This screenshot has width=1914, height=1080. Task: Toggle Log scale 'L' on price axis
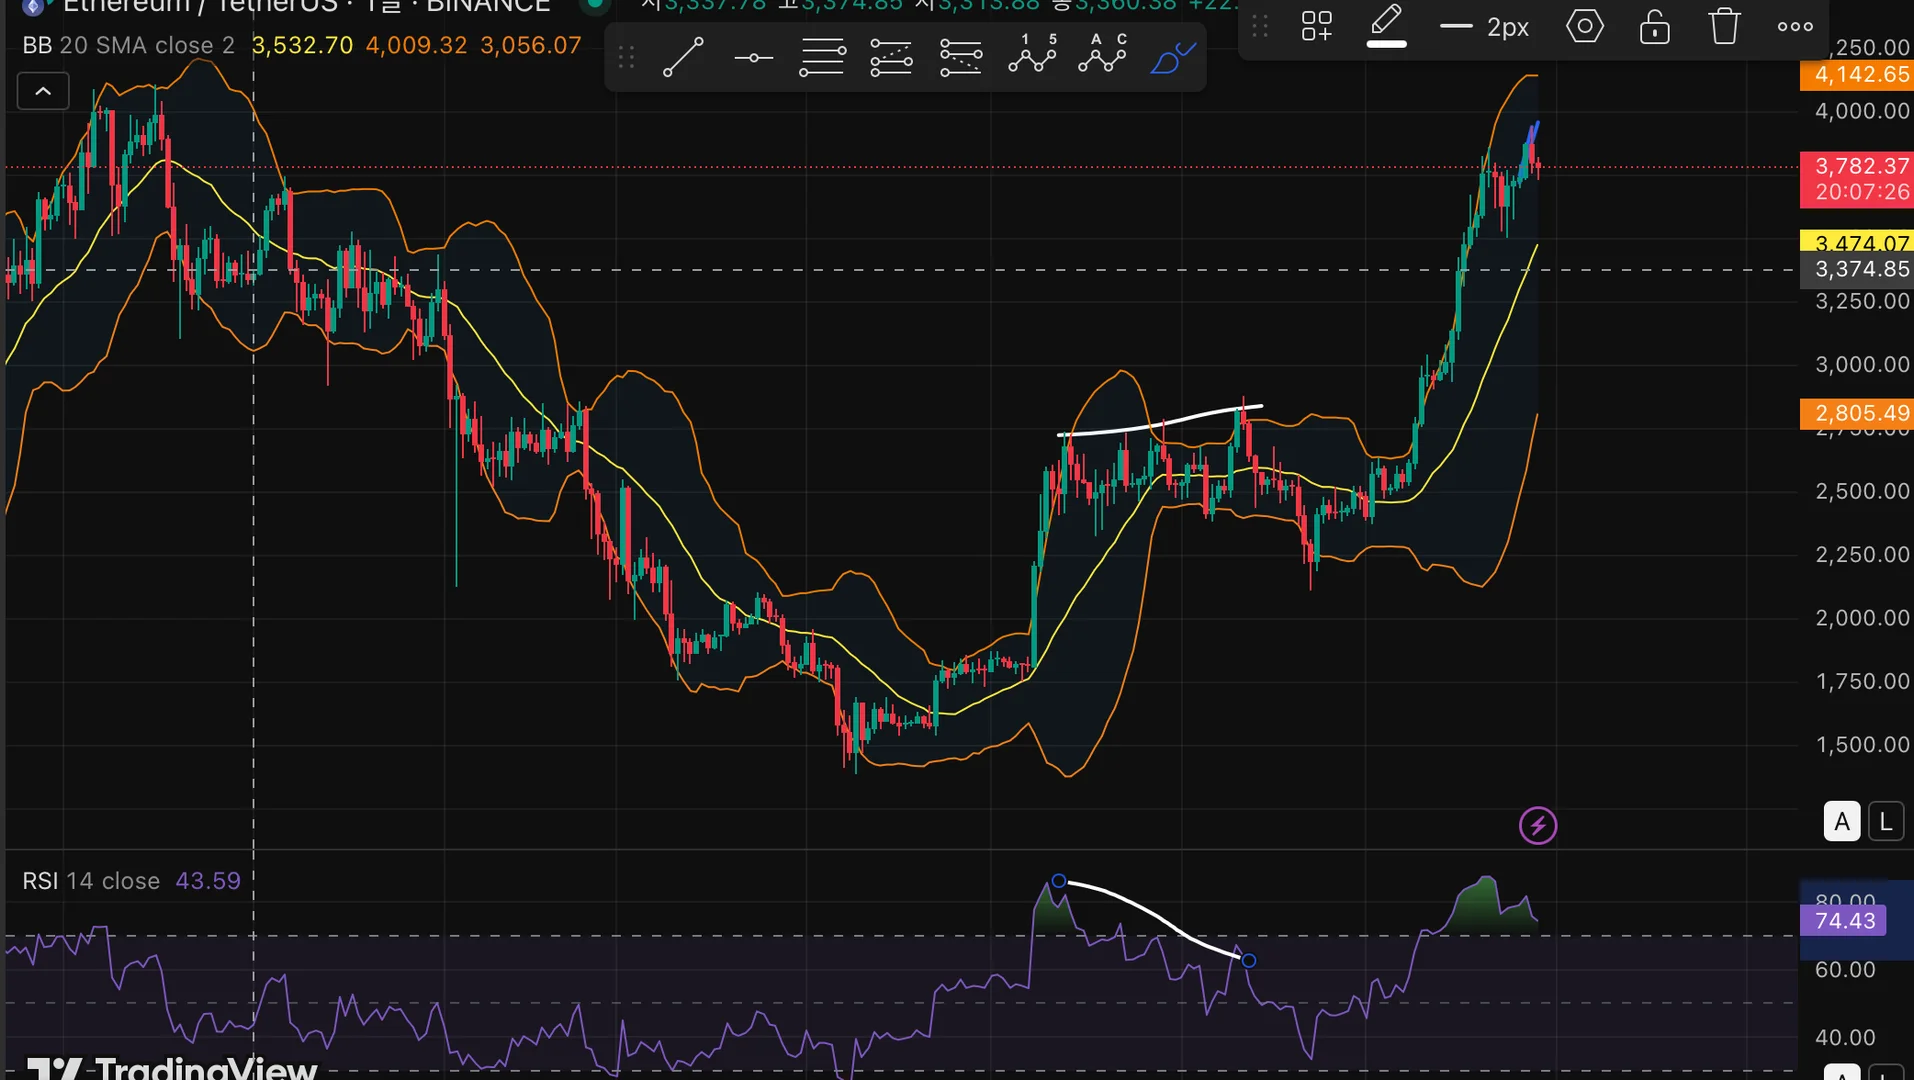[x=1886, y=822]
